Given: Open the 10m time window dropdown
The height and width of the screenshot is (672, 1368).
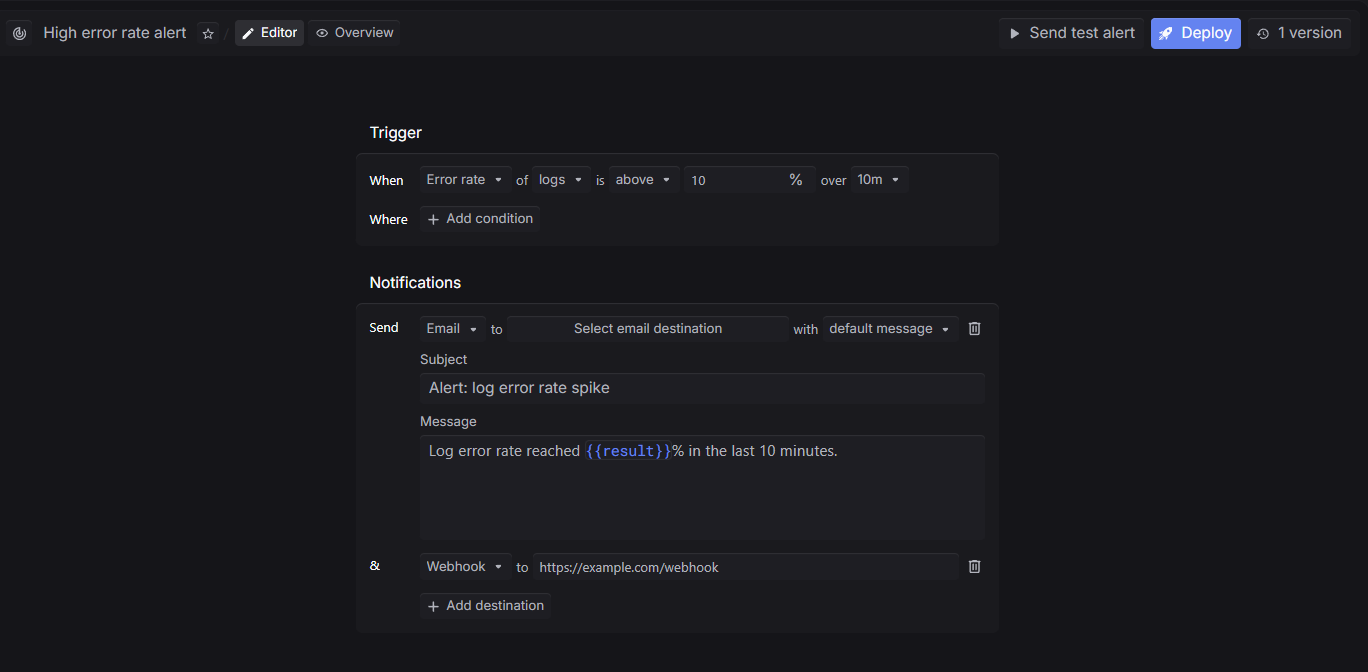Looking at the screenshot, I should tap(879, 180).
